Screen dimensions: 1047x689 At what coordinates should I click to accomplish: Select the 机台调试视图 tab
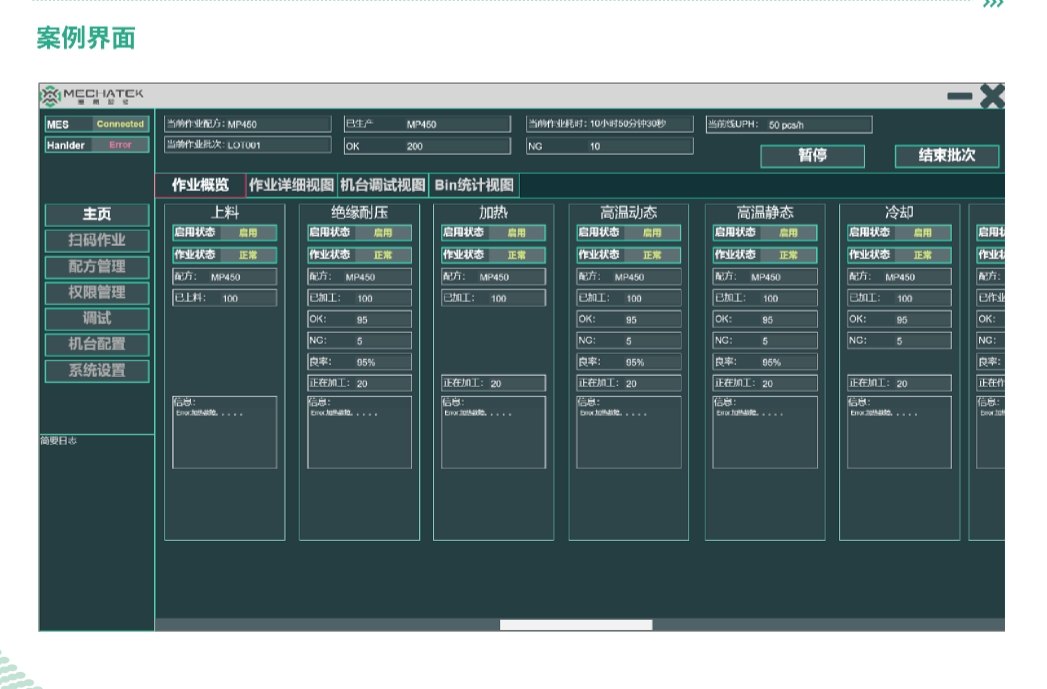(383, 185)
